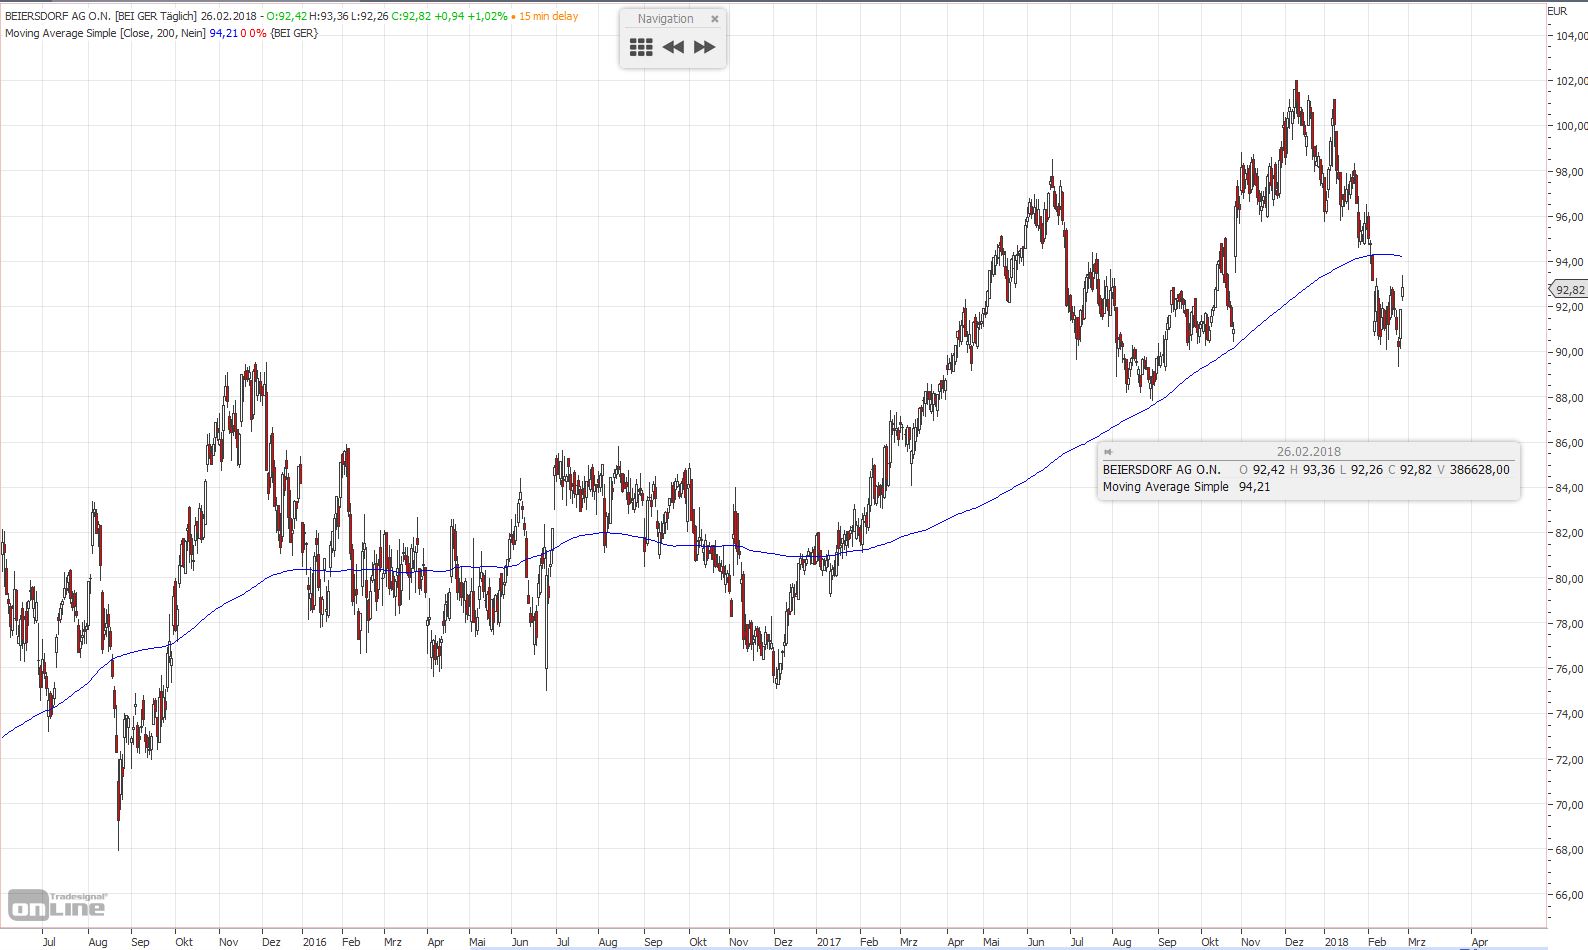
Task: Click the 'C:92,82' close value in header
Action: click(x=411, y=16)
